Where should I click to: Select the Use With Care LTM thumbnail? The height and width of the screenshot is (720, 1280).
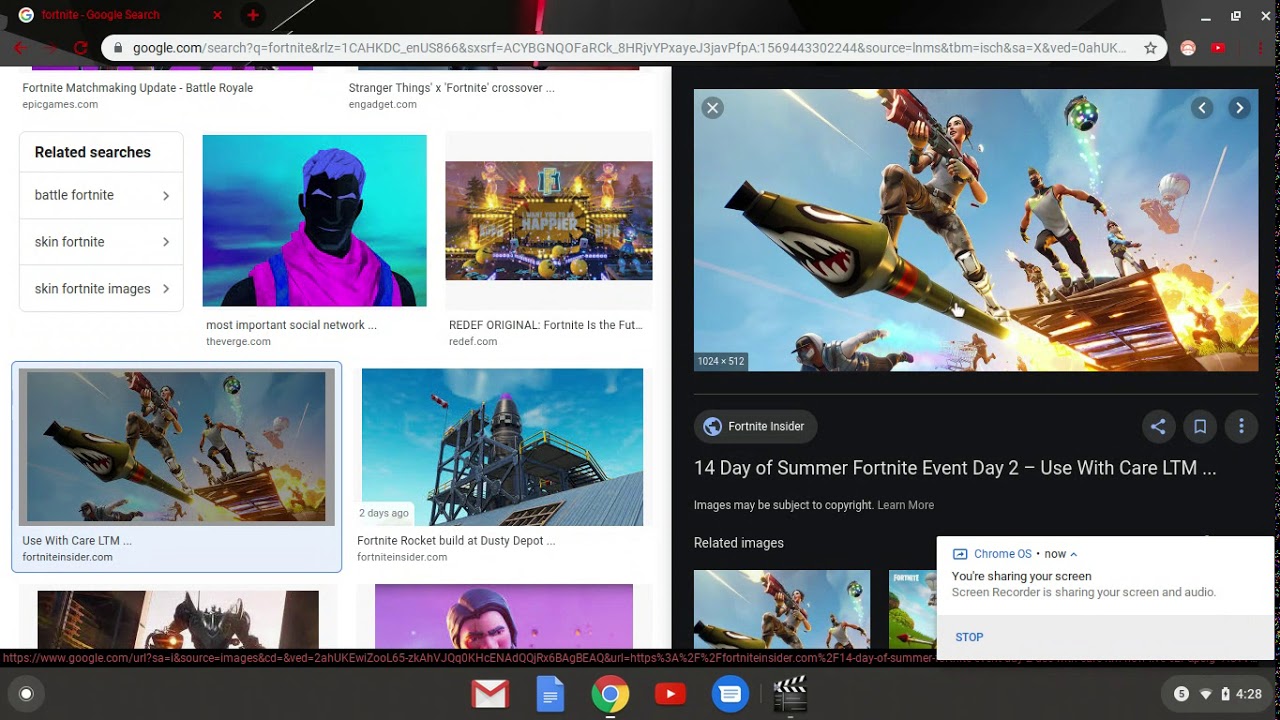point(177,446)
